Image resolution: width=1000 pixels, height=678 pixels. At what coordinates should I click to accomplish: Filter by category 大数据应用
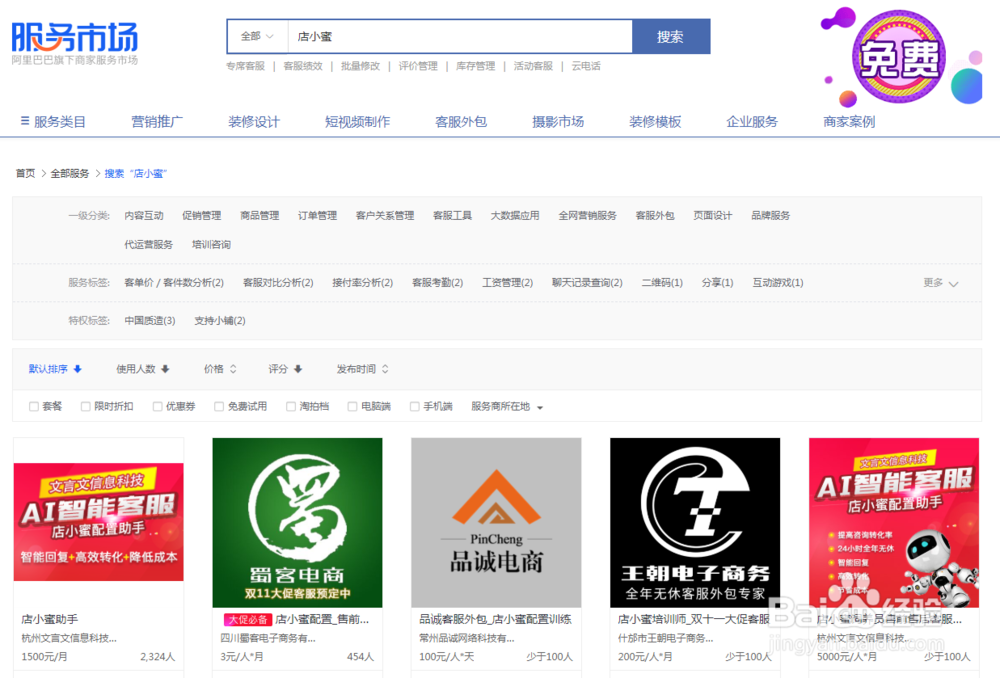coord(515,216)
